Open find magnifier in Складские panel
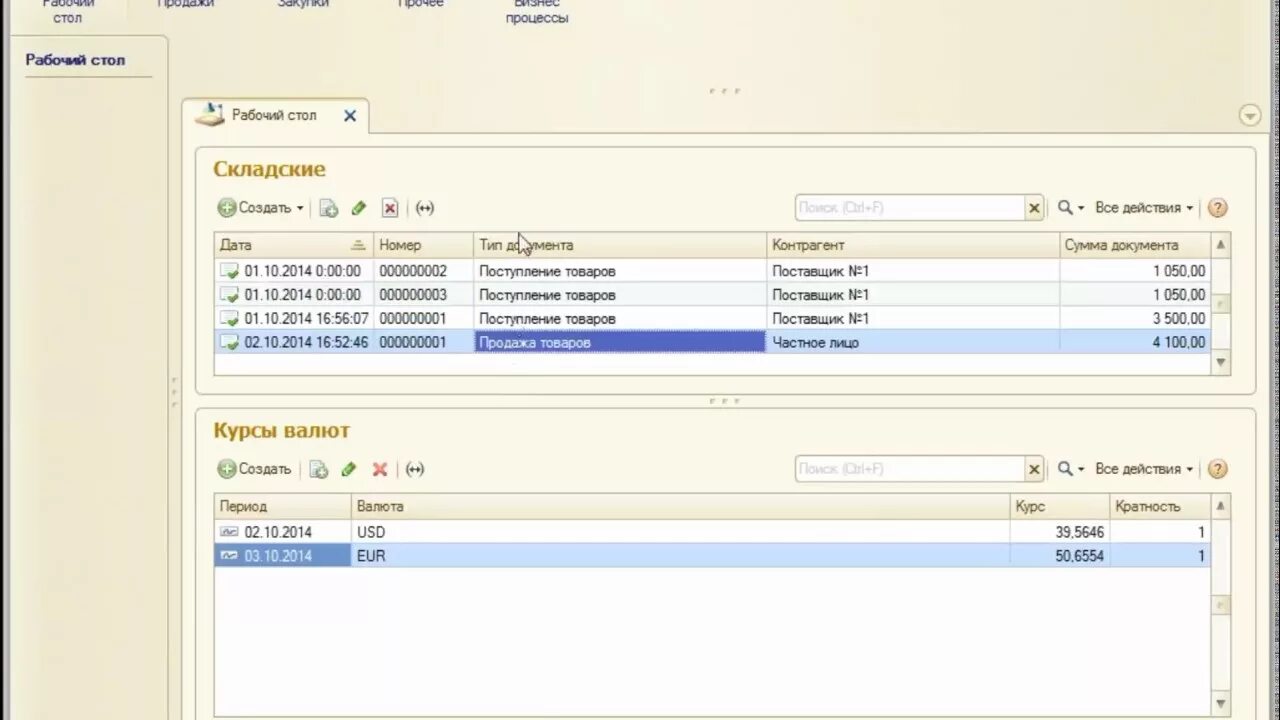Image resolution: width=1280 pixels, height=720 pixels. click(x=1071, y=208)
